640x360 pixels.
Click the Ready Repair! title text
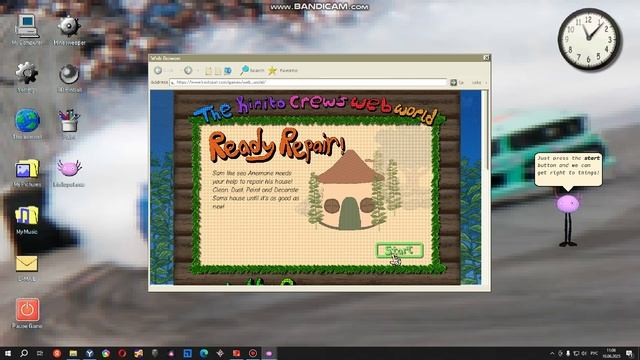click(277, 146)
